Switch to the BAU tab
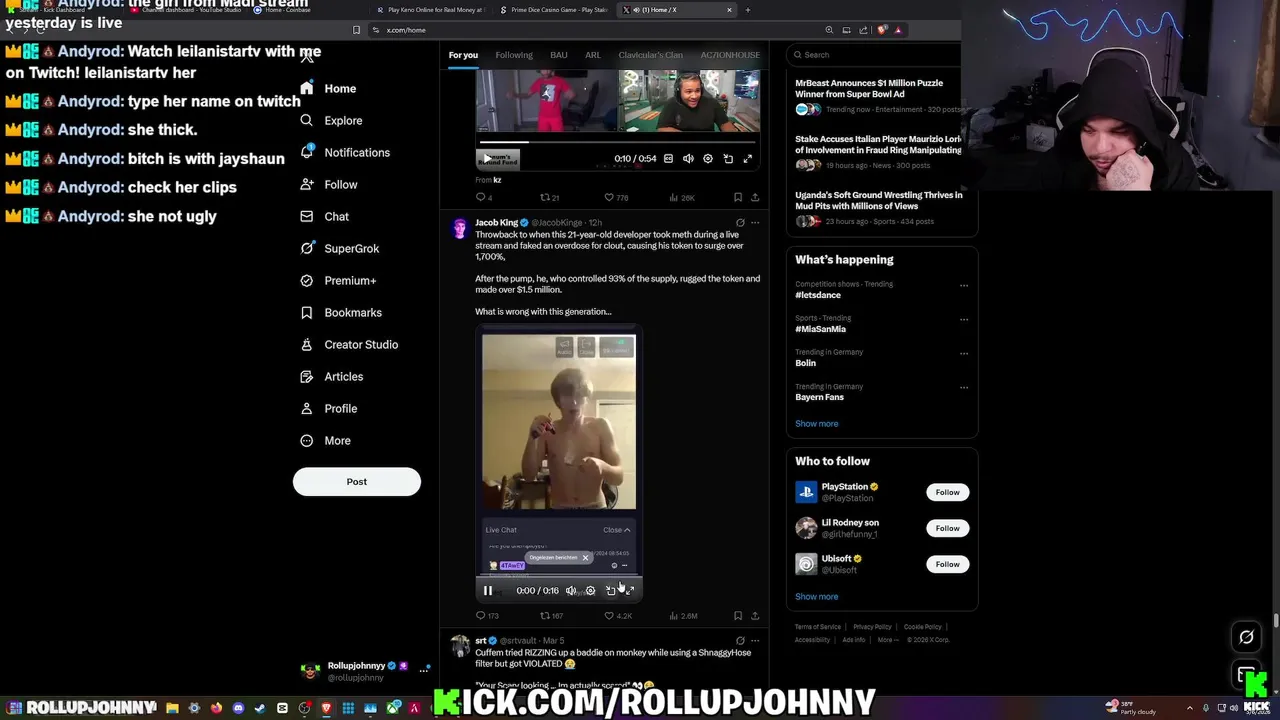Image resolution: width=1280 pixels, height=720 pixels. tap(559, 55)
